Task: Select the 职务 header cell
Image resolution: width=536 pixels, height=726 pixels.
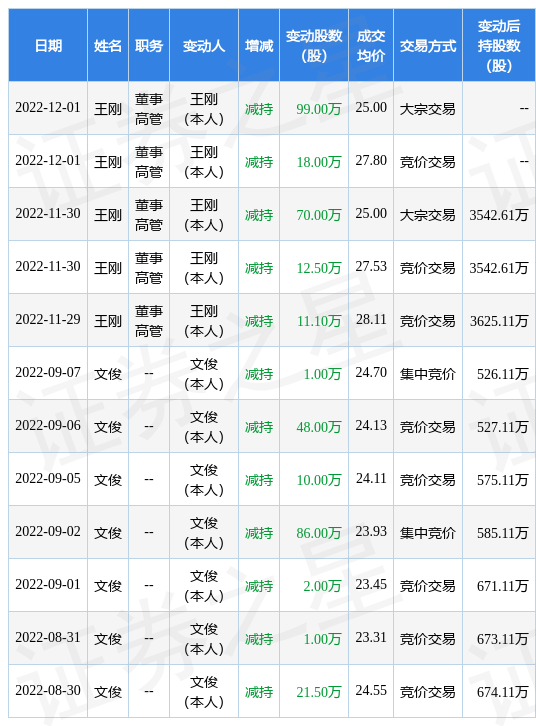Action: [149, 46]
